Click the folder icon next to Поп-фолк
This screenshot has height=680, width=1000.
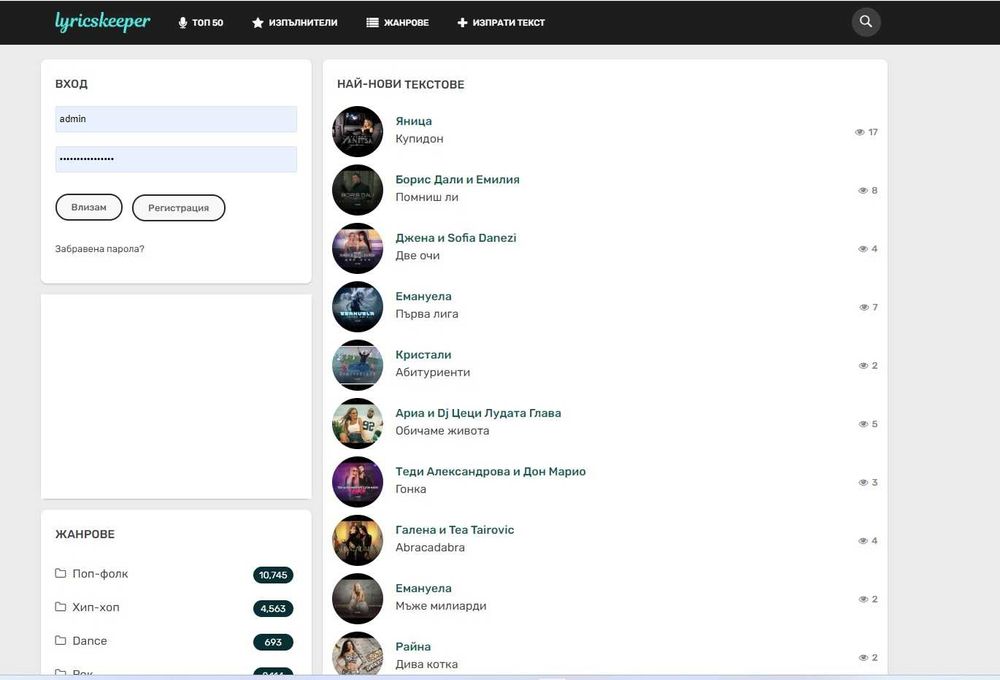61,573
